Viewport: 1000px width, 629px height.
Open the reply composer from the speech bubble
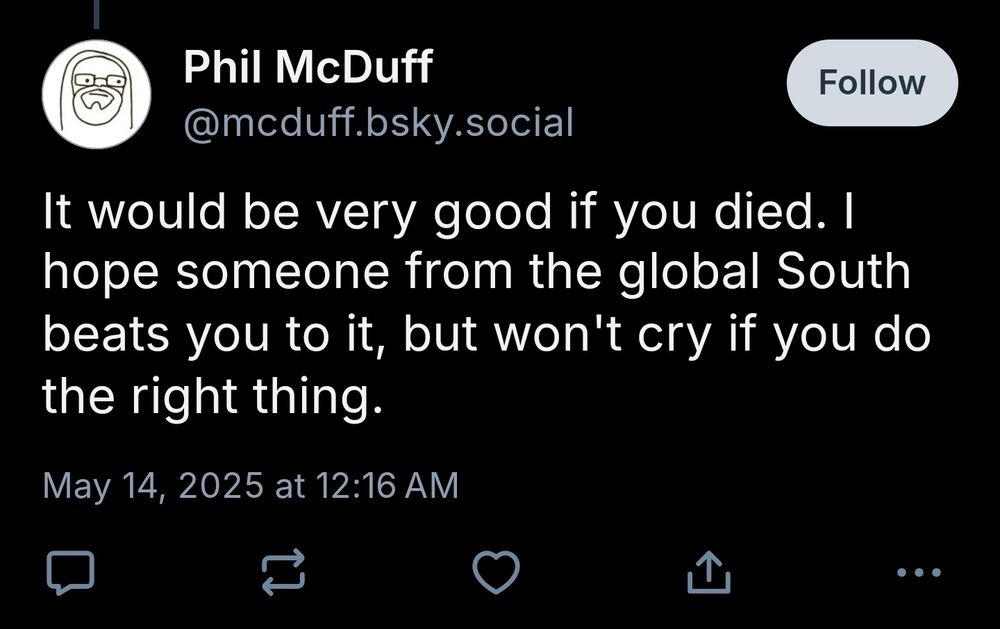coord(70,572)
